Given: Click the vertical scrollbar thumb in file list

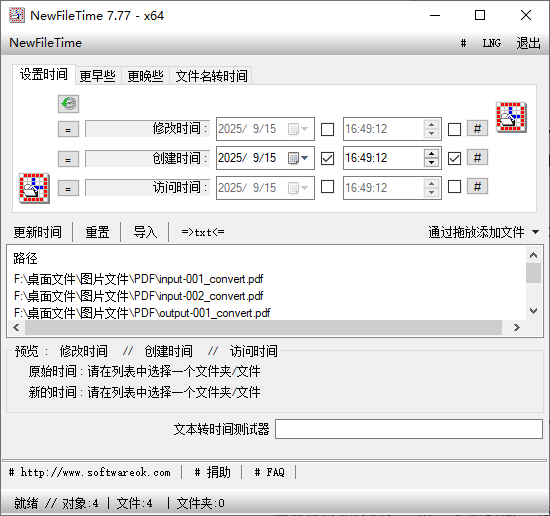Looking at the screenshot, I should coord(534,273).
